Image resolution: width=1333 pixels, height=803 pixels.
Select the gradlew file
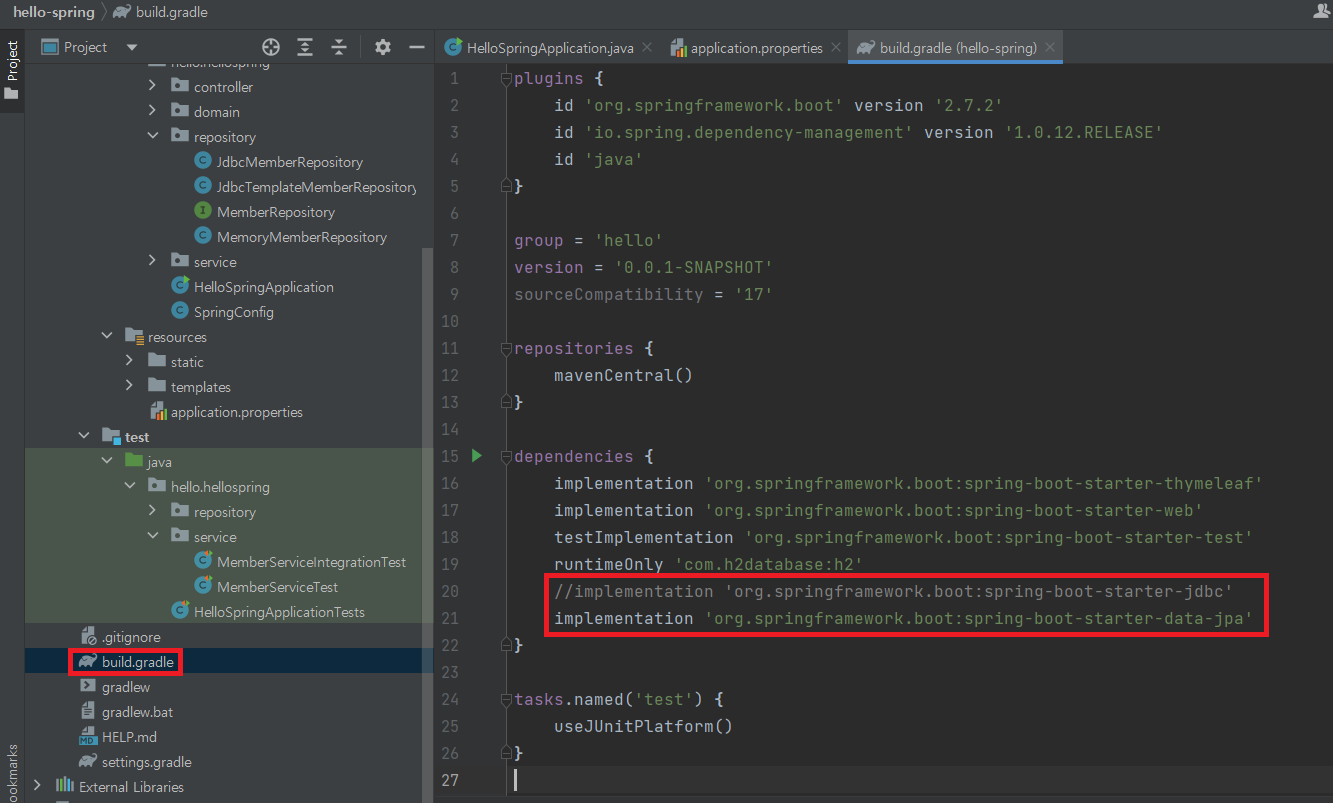click(126, 687)
